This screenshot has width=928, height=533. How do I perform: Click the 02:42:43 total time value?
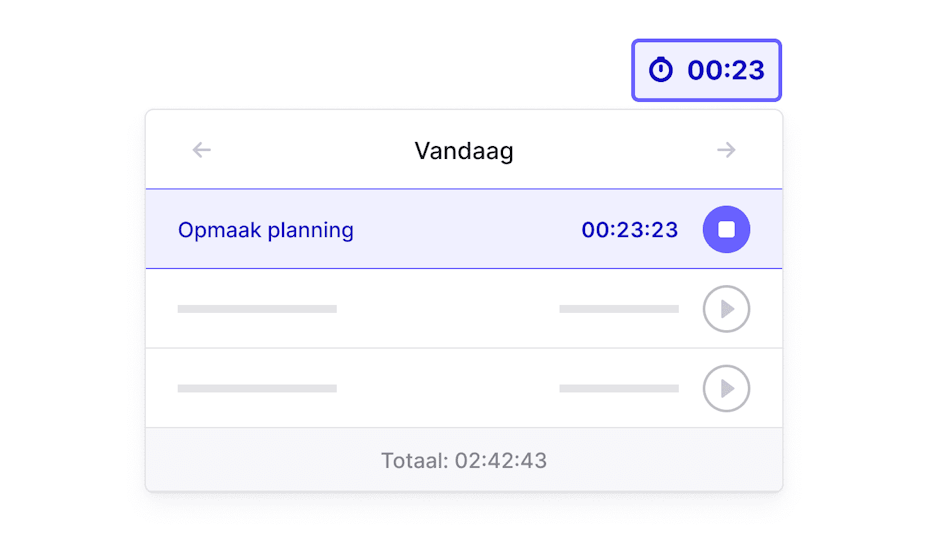coord(501,461)
